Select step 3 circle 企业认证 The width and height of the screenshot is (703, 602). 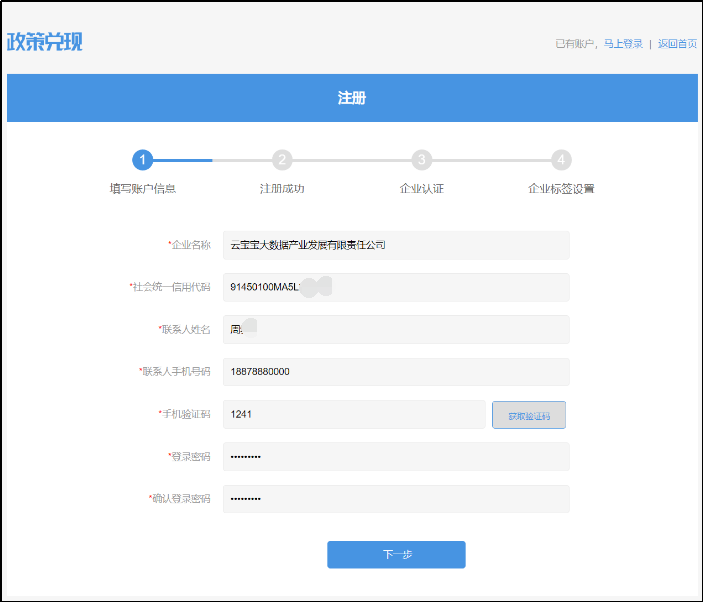[x=421, y=160]
